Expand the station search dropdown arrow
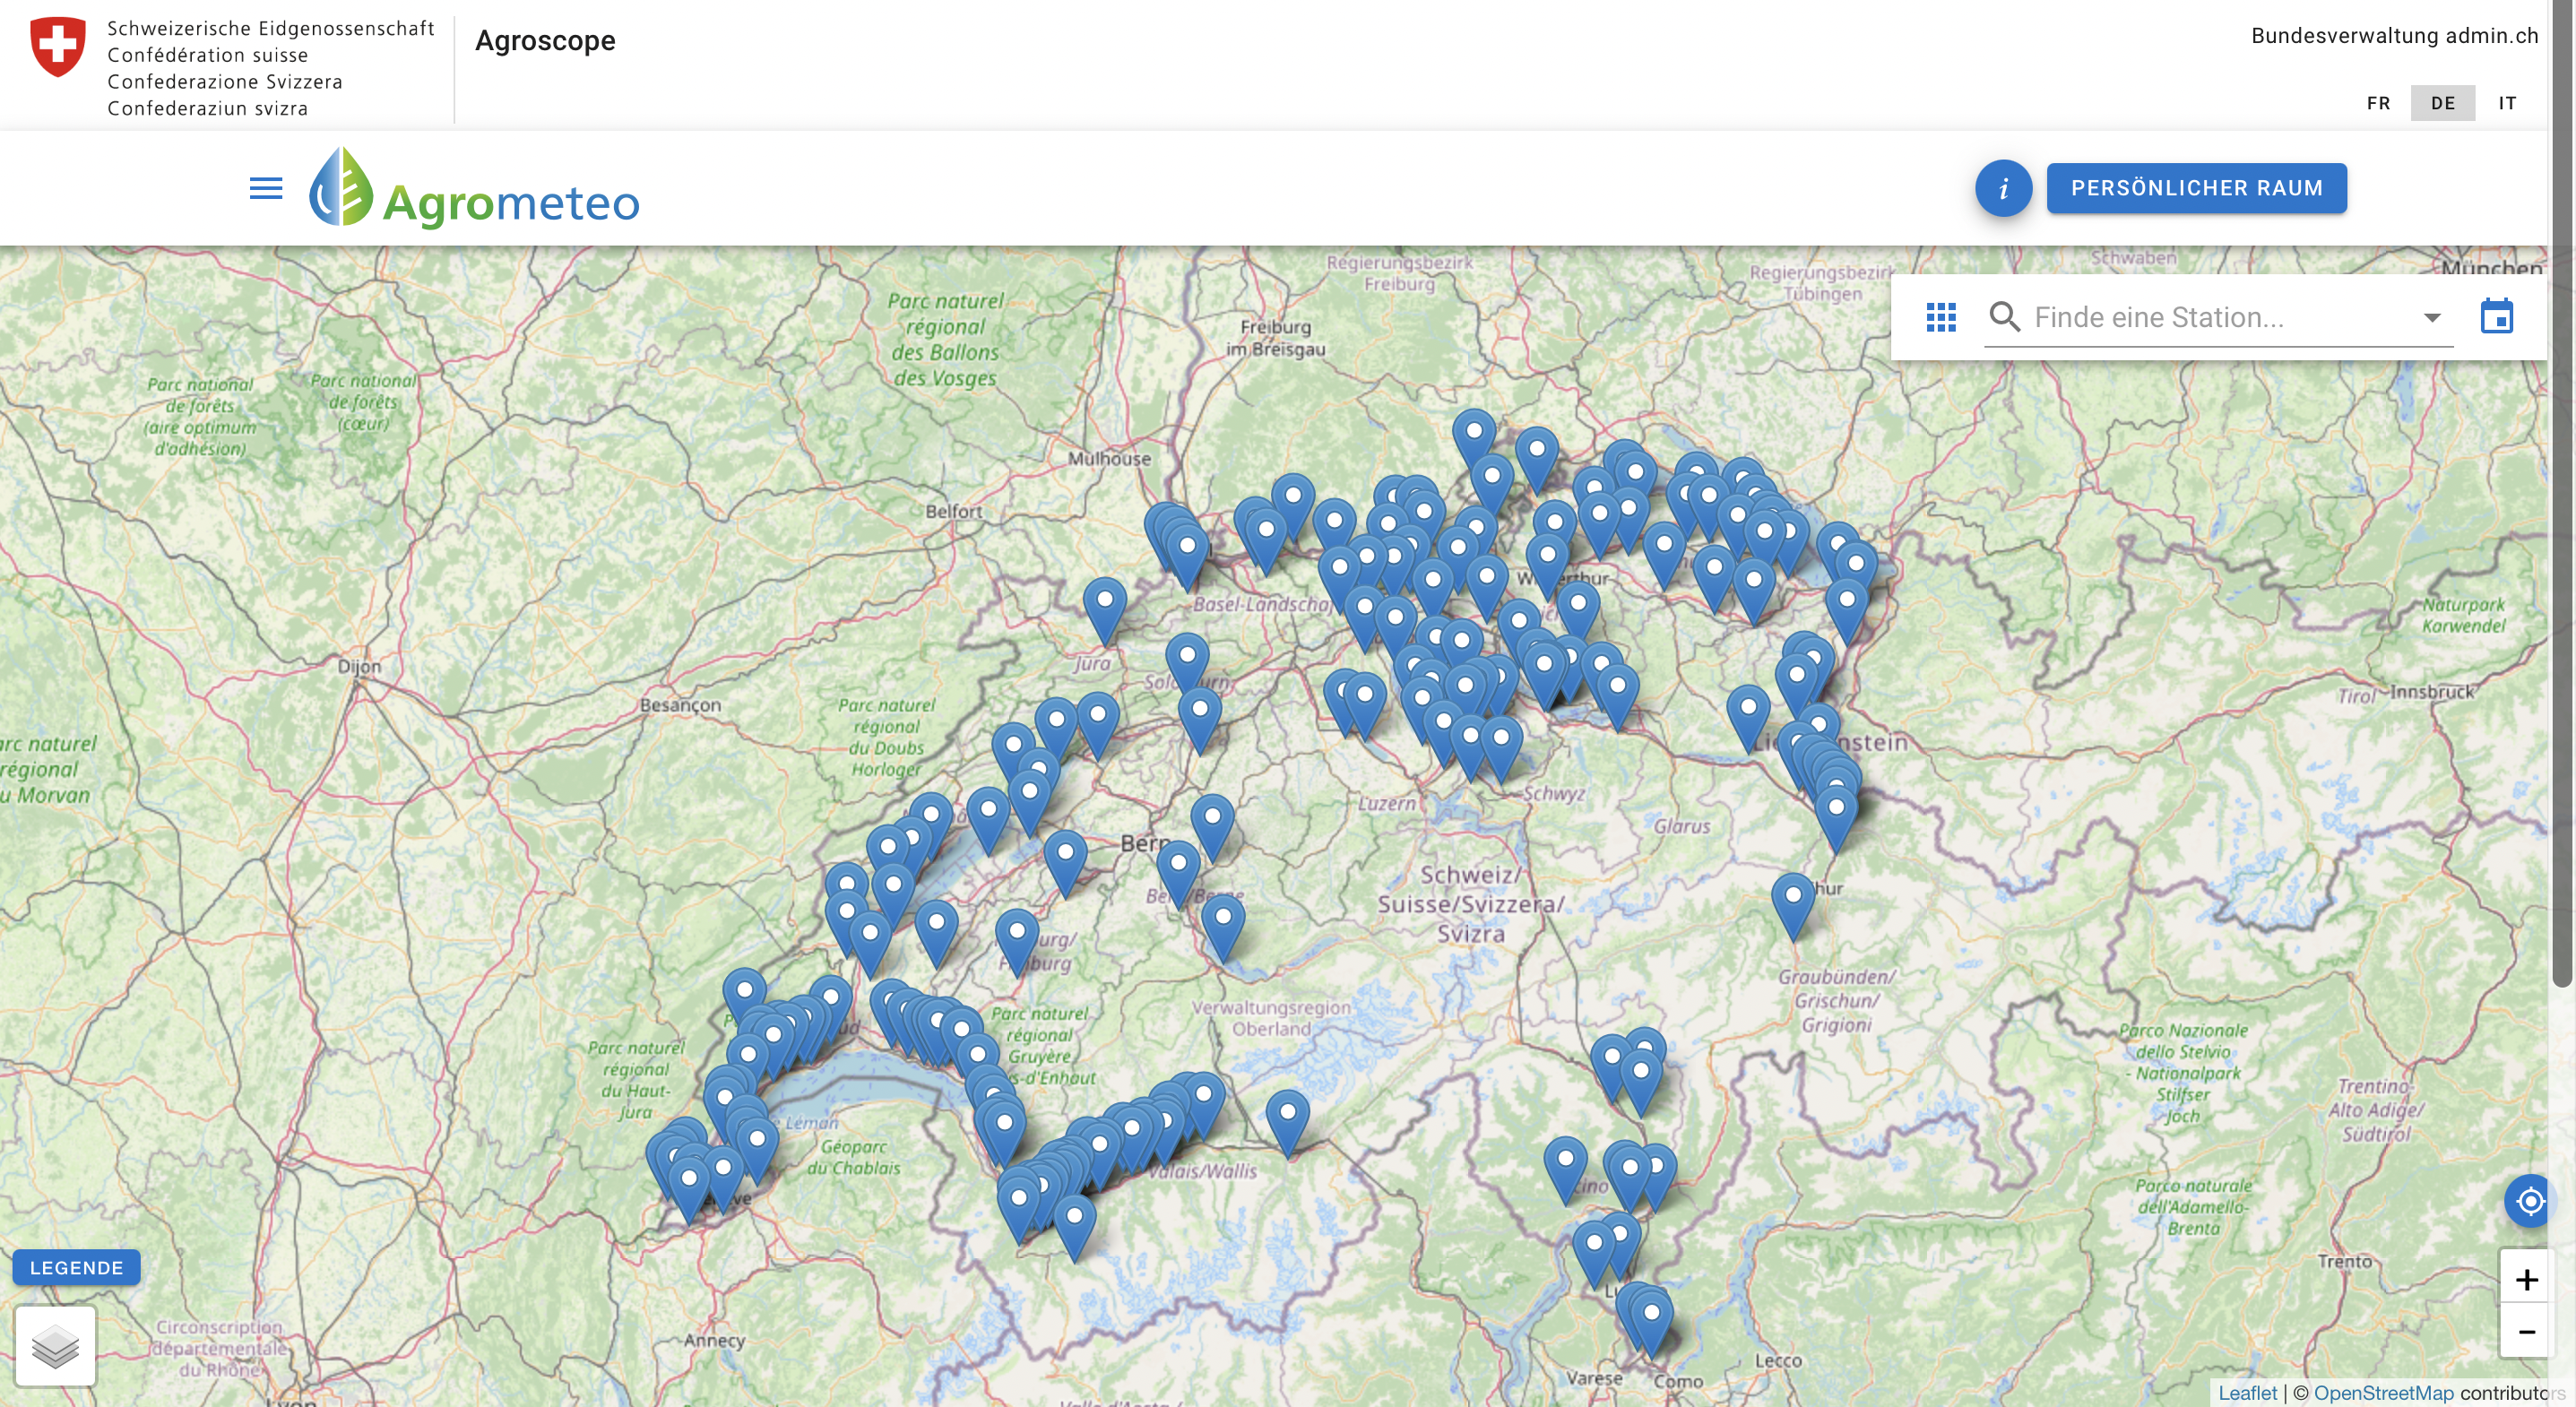The width and height of the screenshot is (2576, 1407). (2432, 318)
